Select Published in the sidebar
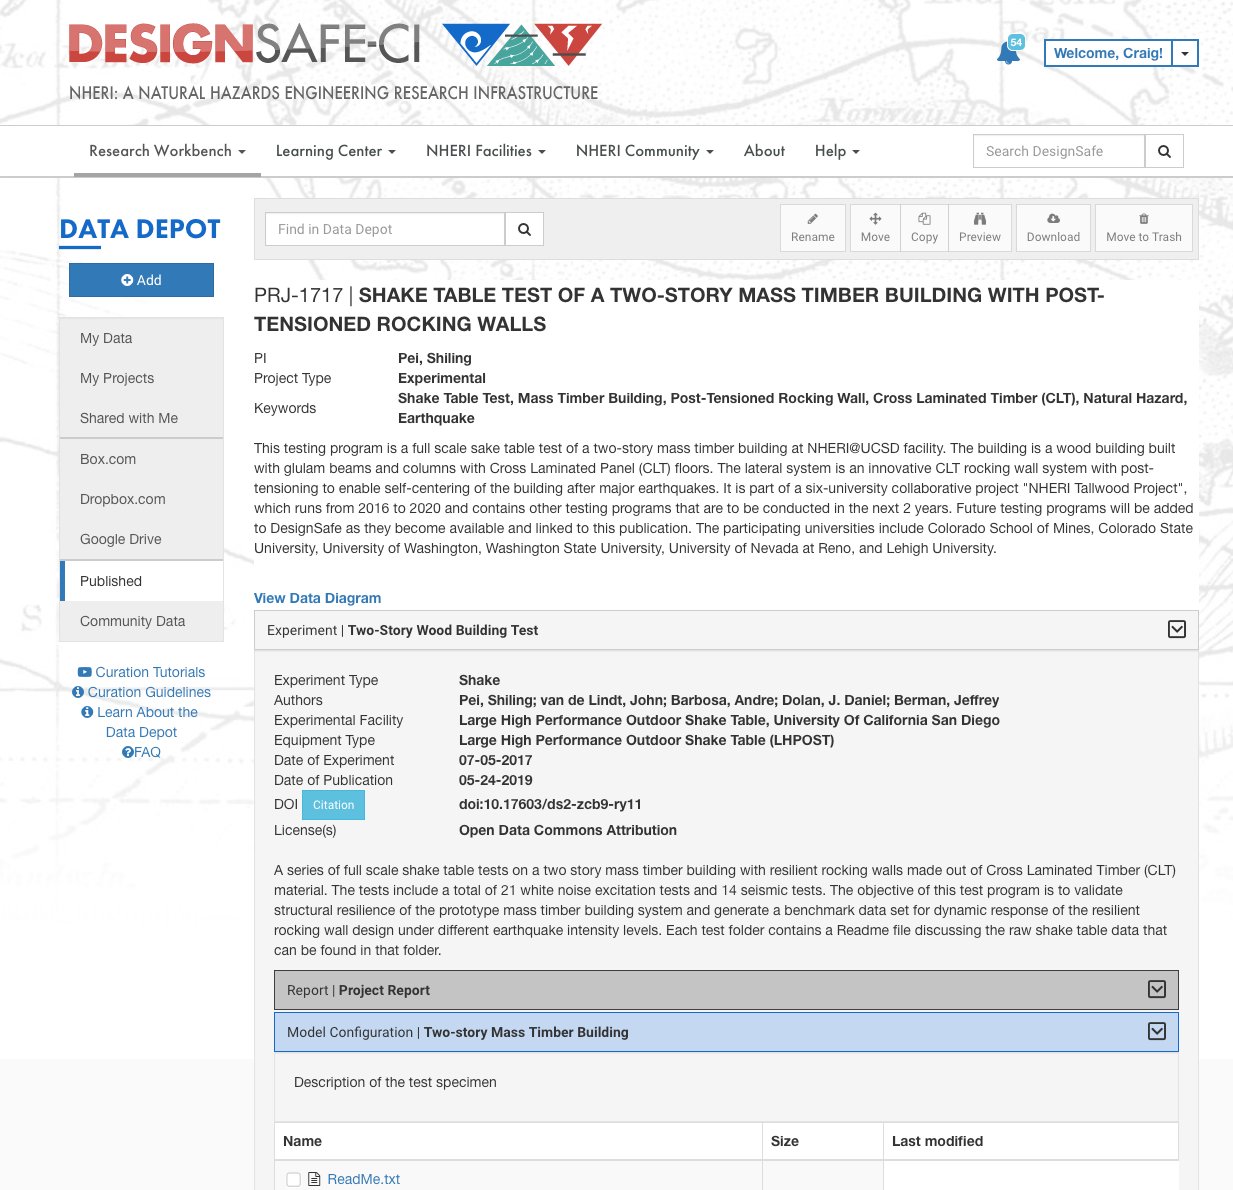The width and height of the screenshot is (1233, 1190). tap(141, 581)
